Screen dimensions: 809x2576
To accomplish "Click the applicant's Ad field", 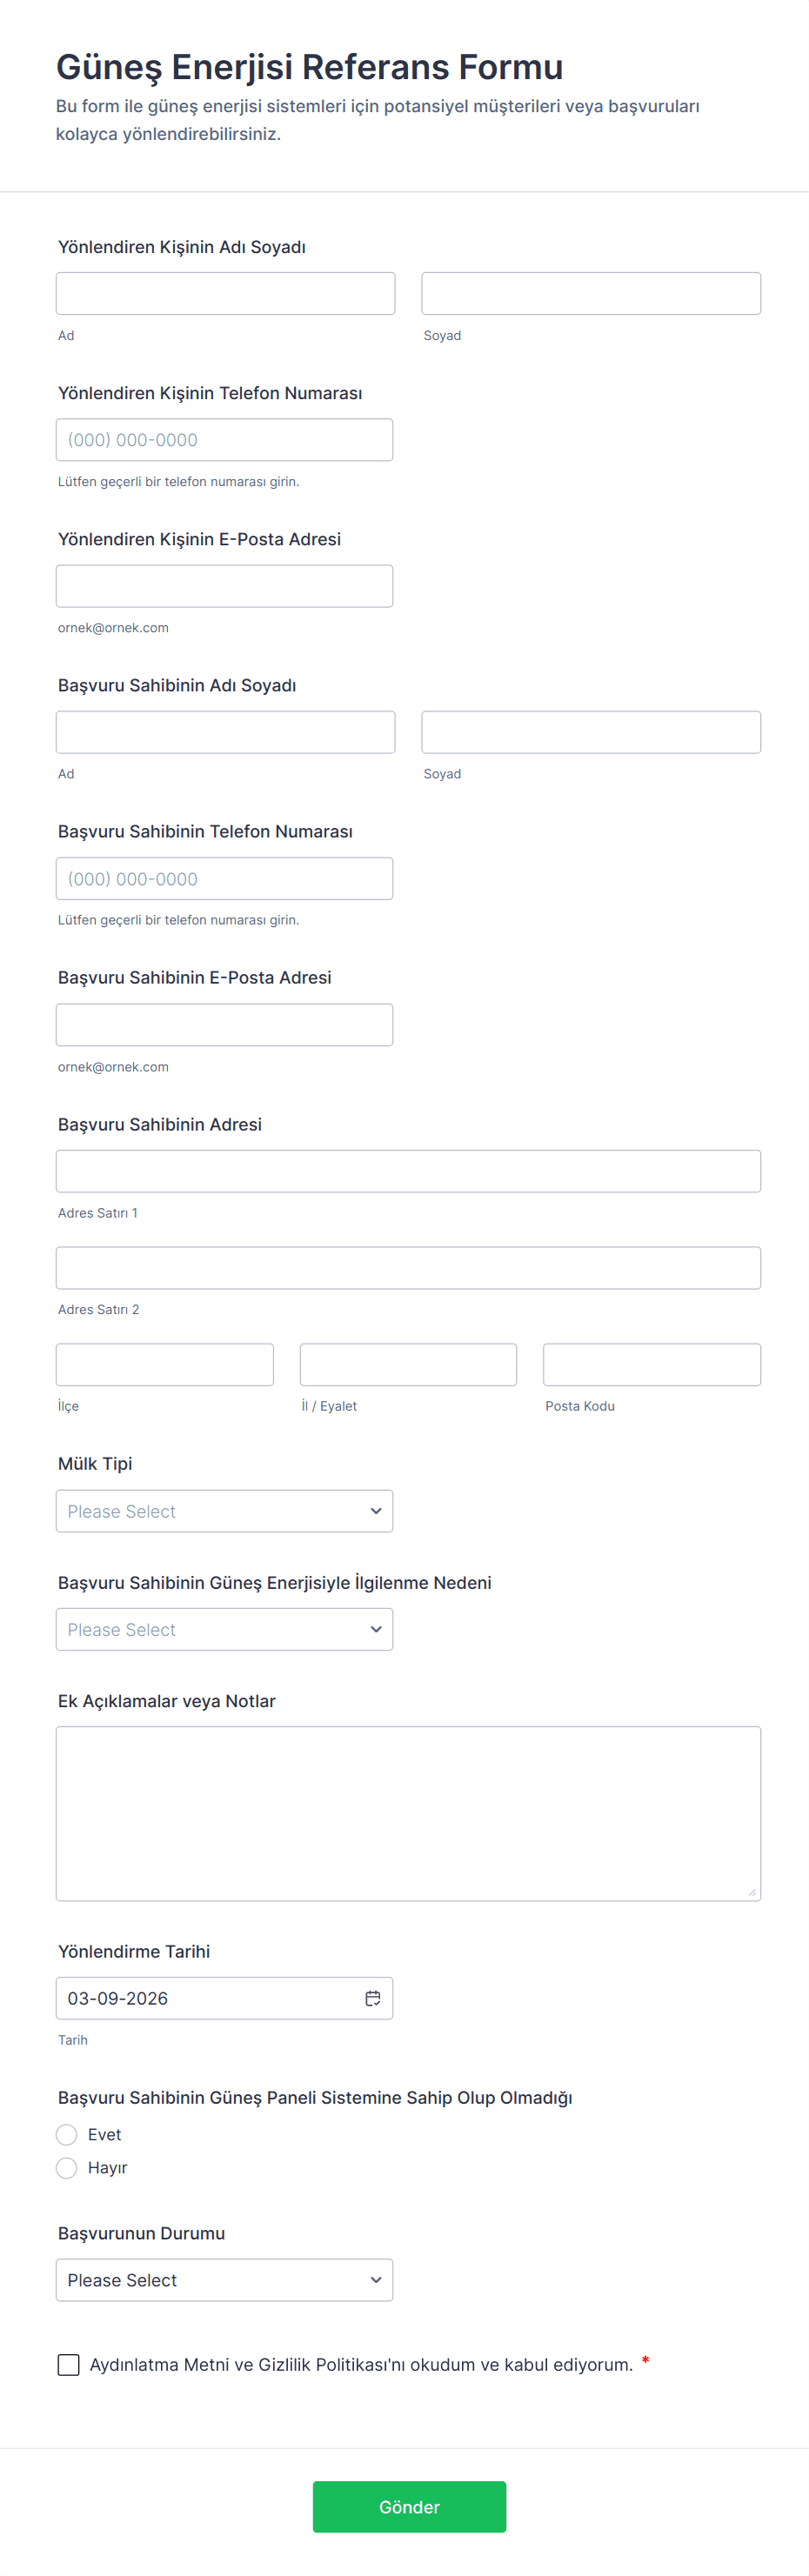I will coord(225,731).
